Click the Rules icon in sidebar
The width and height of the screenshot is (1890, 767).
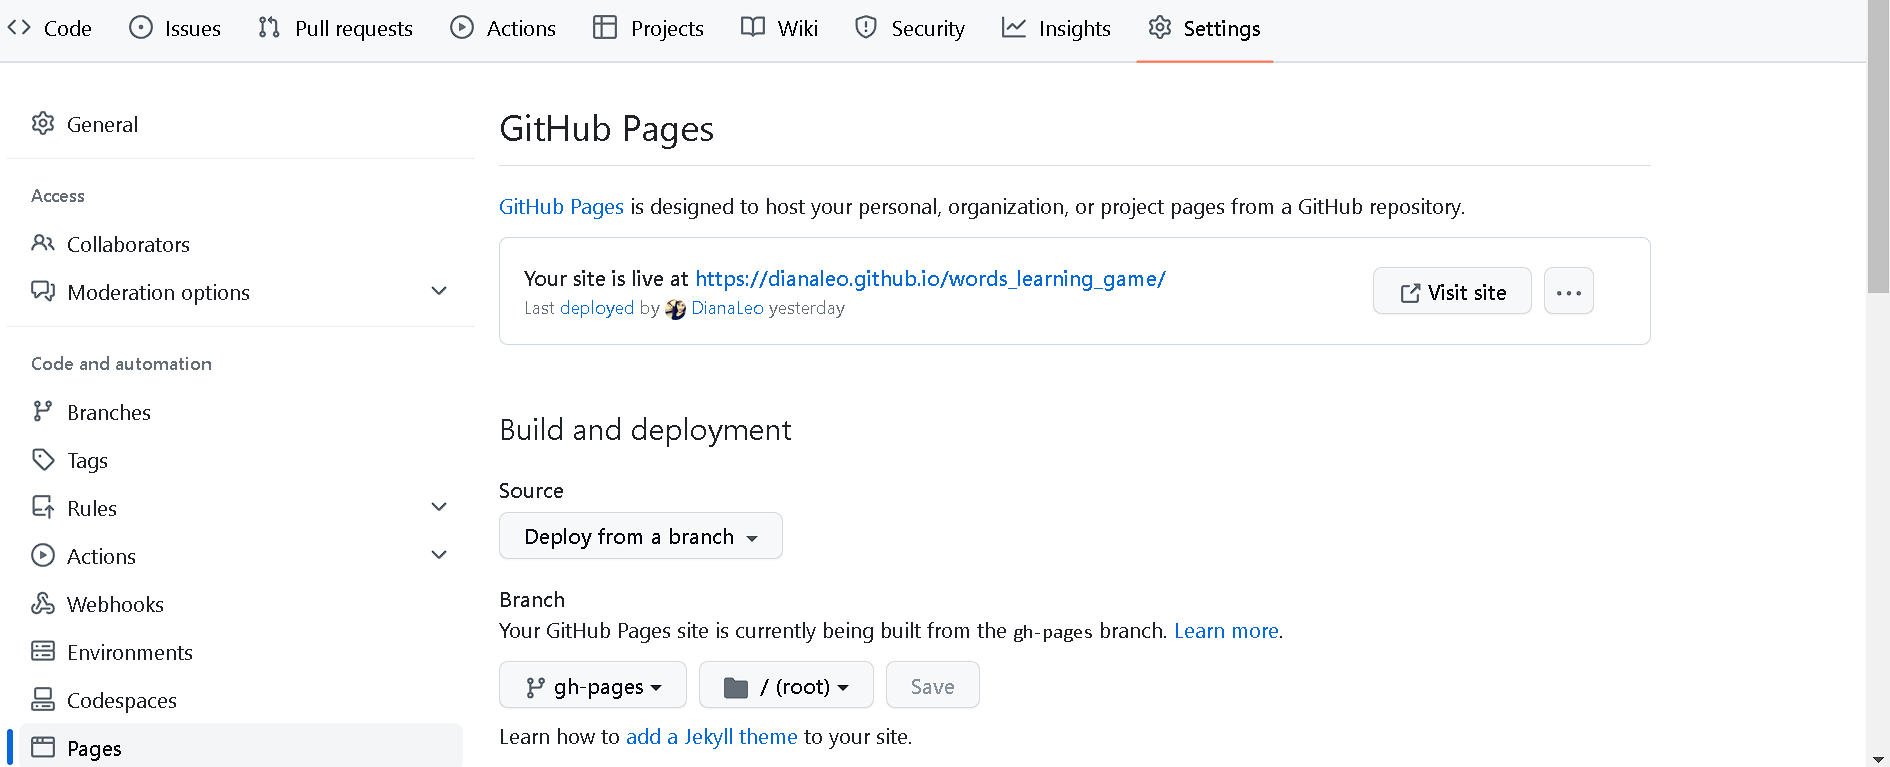tap(43, 507)
